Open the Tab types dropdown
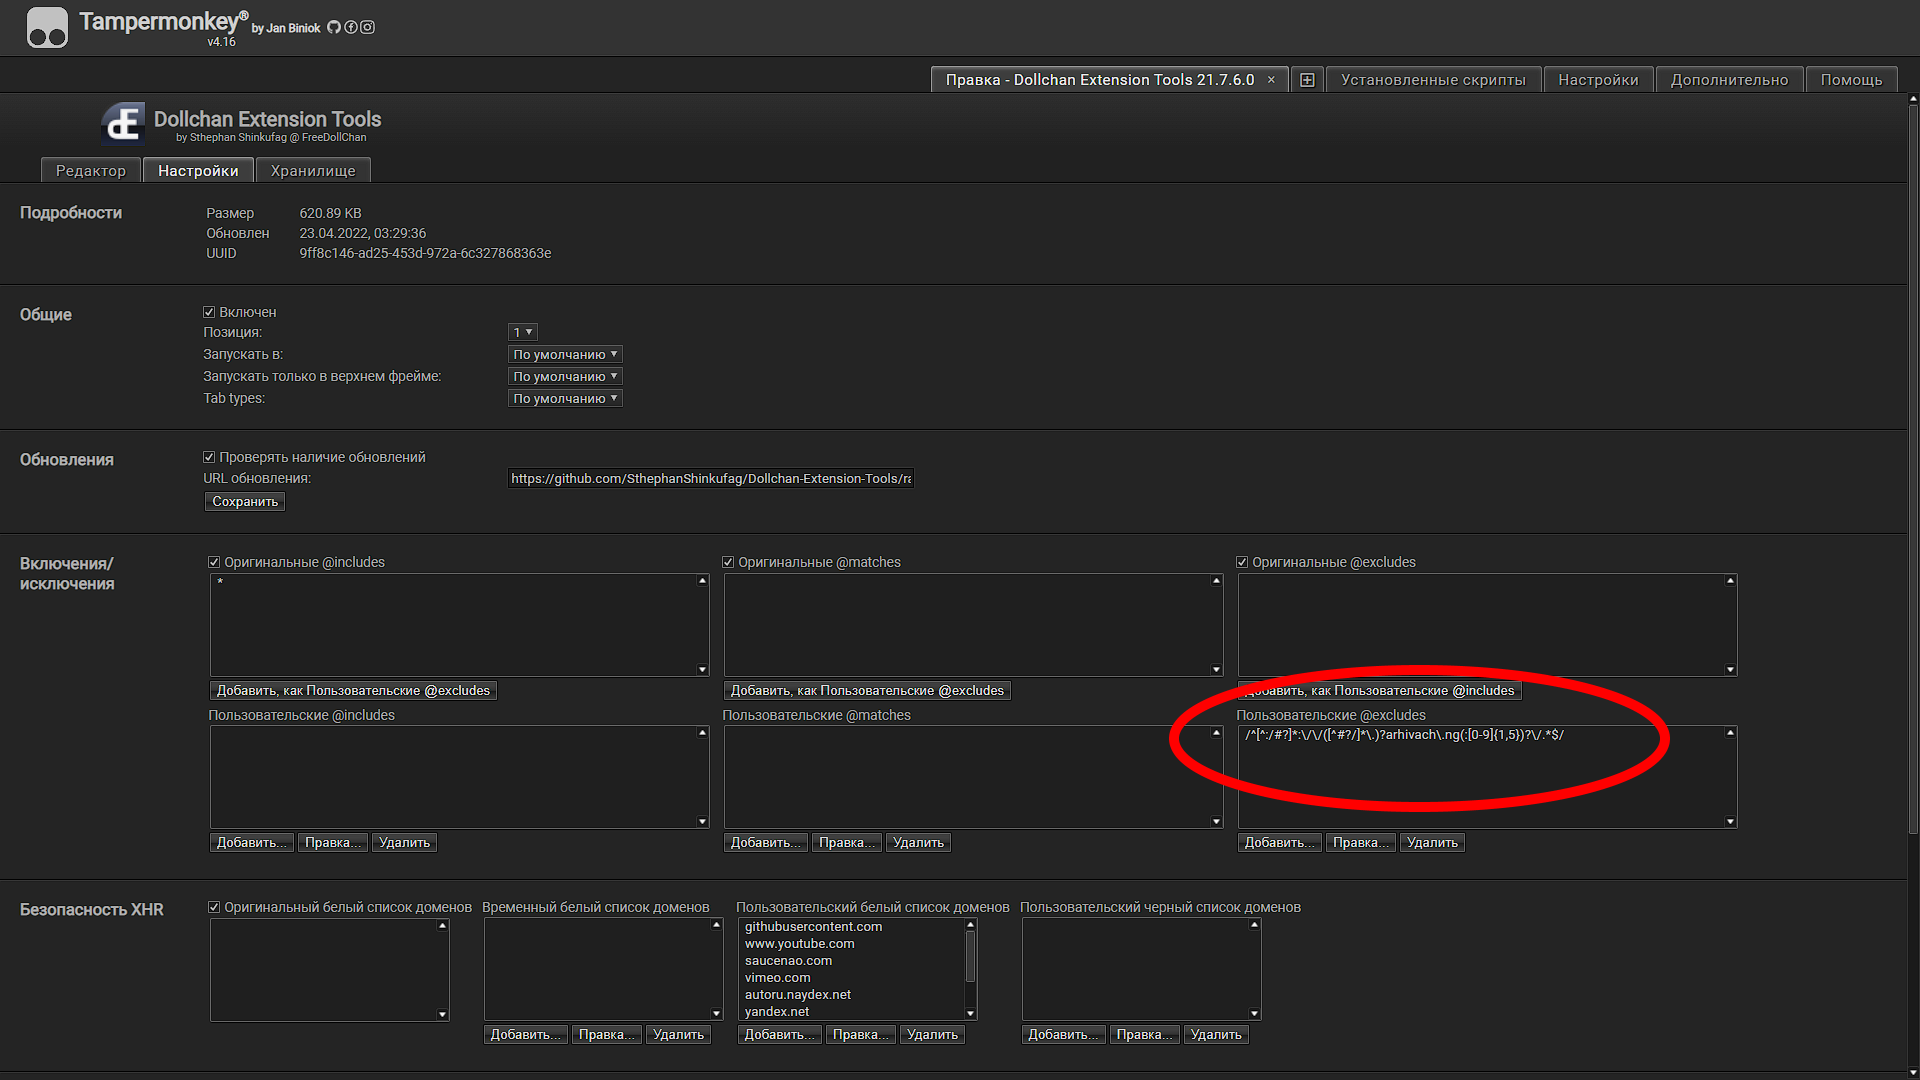Image resolution: width=1920 pixels, height=1080 pixels. coord(565,398)
